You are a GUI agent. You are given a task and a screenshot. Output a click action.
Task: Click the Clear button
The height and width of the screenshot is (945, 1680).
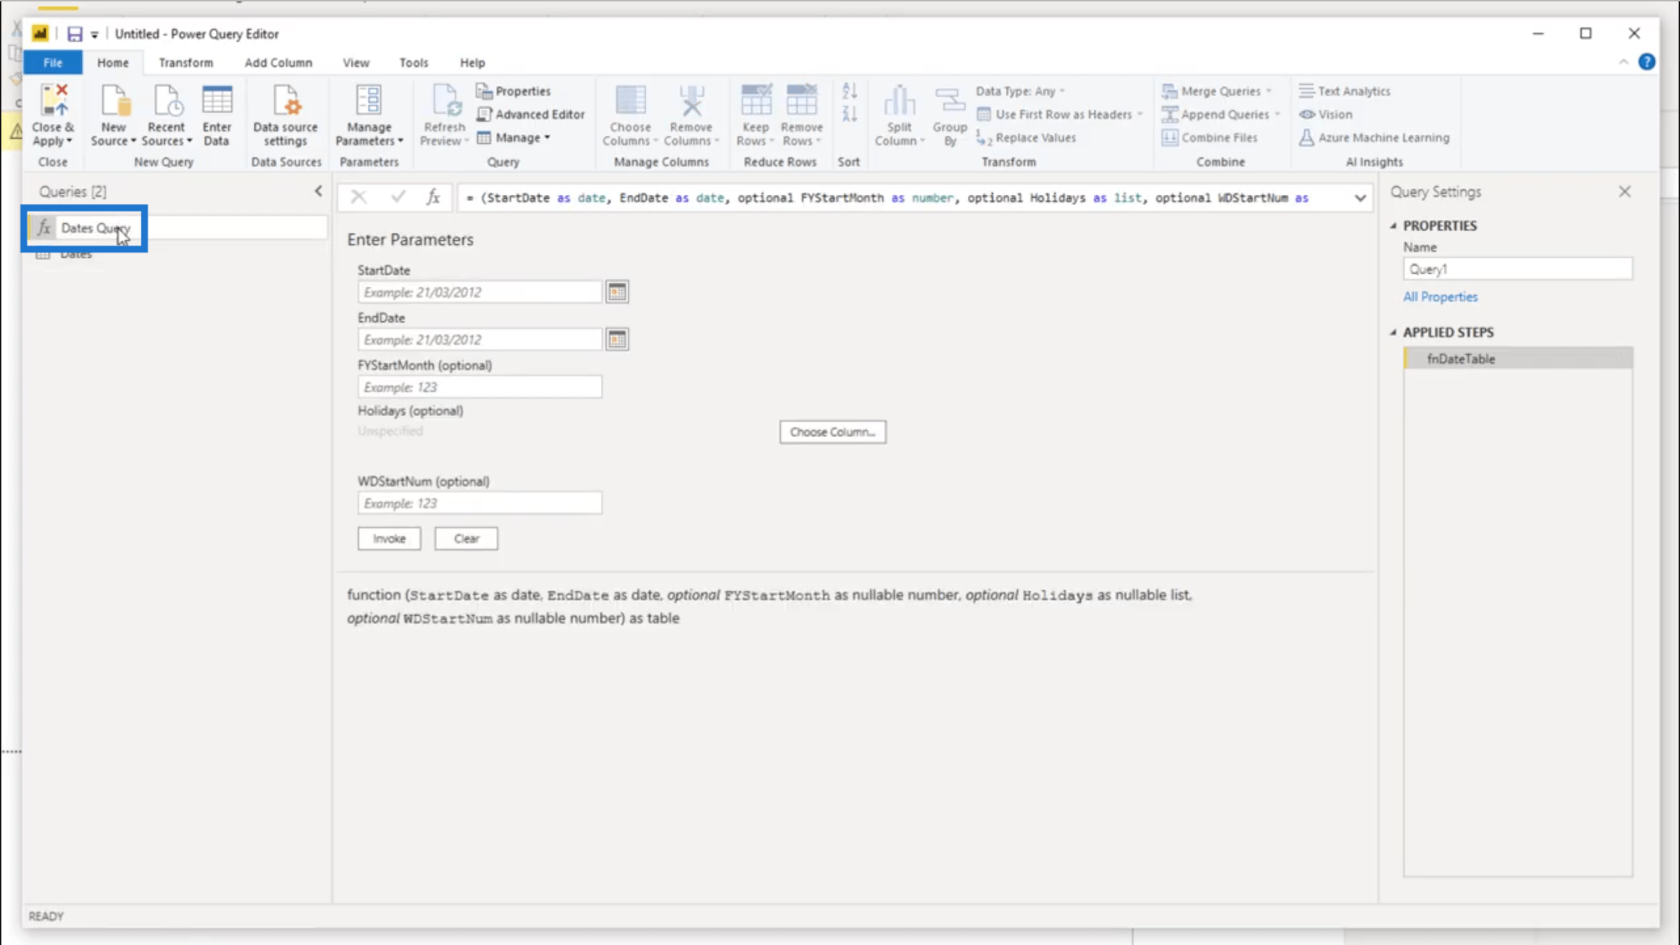click(466, 538)
